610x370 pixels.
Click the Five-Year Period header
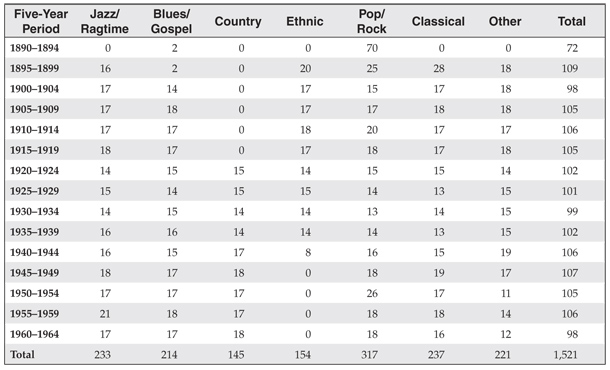[41, 21]
